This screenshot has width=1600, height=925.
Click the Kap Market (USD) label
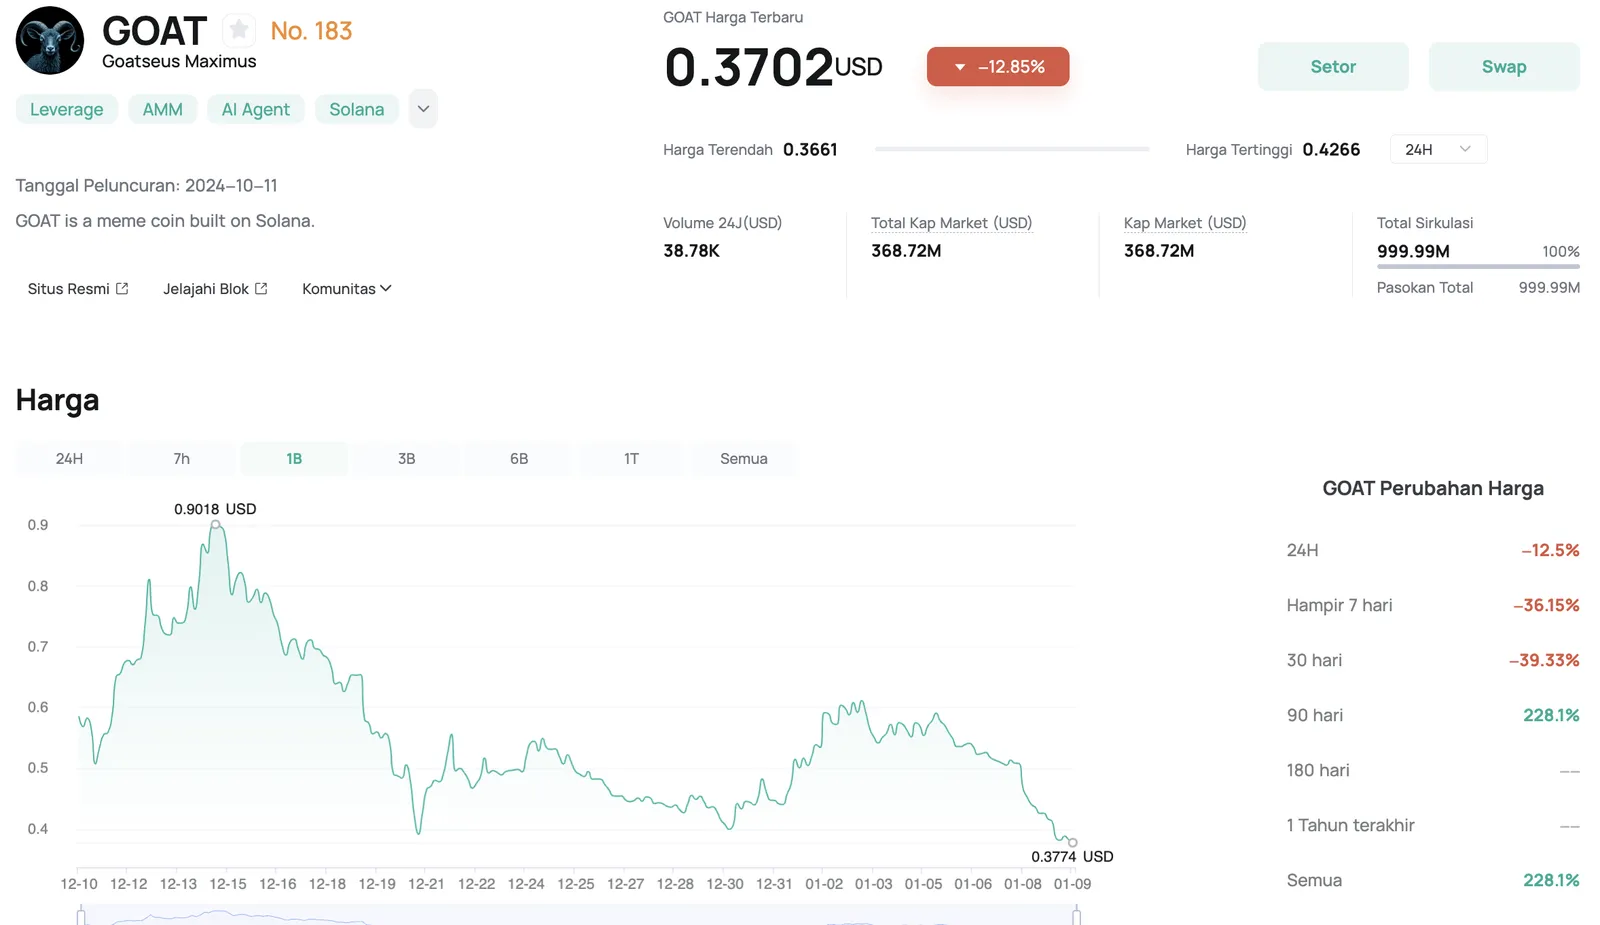(x=1185, y=223)
